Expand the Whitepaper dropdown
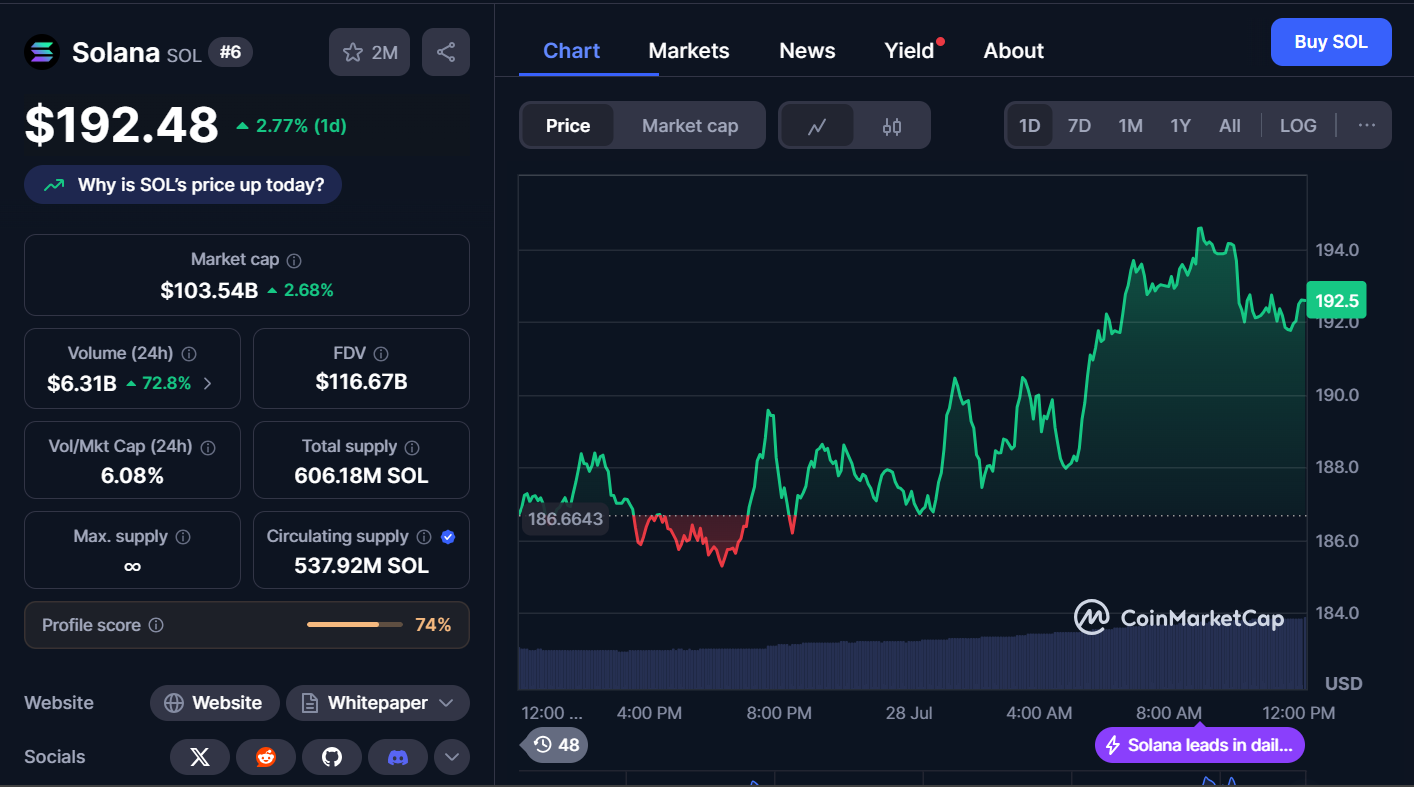Image resolution: width=1414 pixels, height=787 pixels. tap(378, 703)
